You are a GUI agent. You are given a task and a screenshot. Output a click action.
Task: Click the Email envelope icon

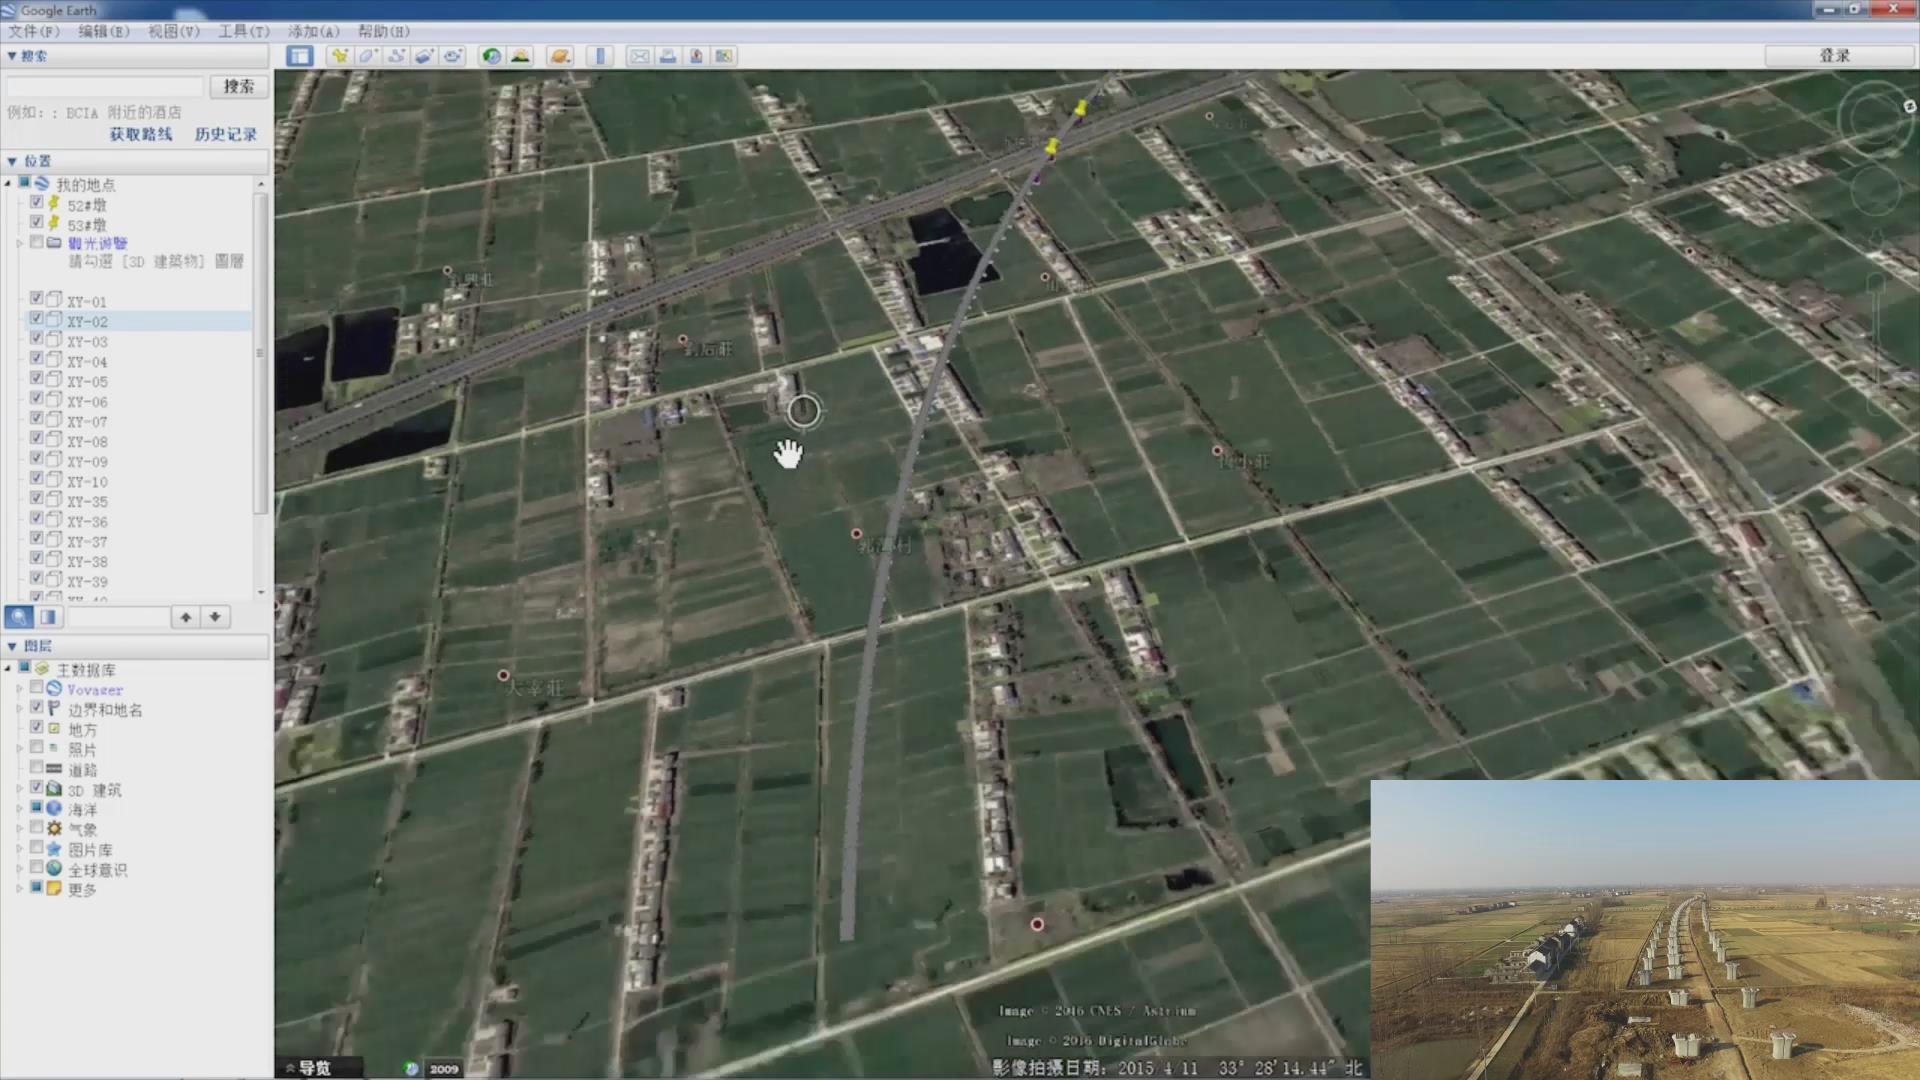639,56
